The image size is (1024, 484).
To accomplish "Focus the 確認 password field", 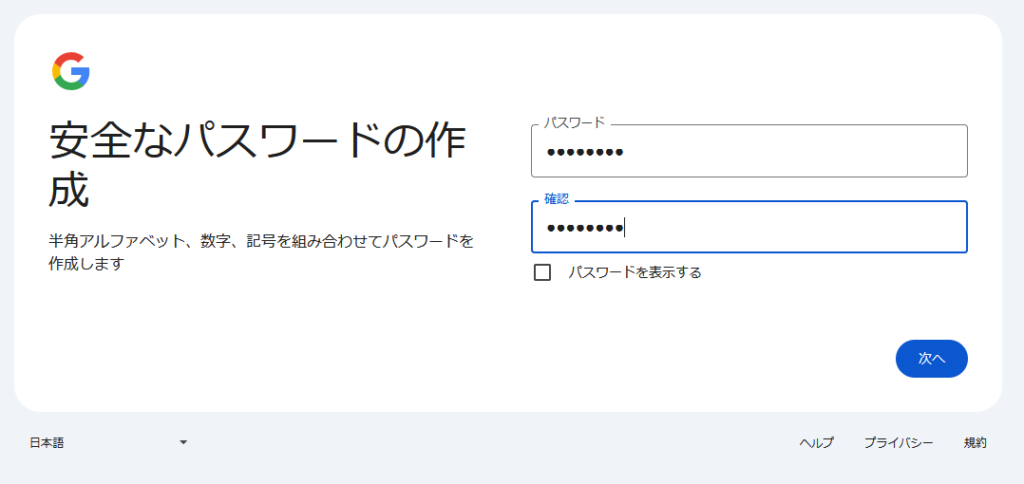I will [749, 228].
